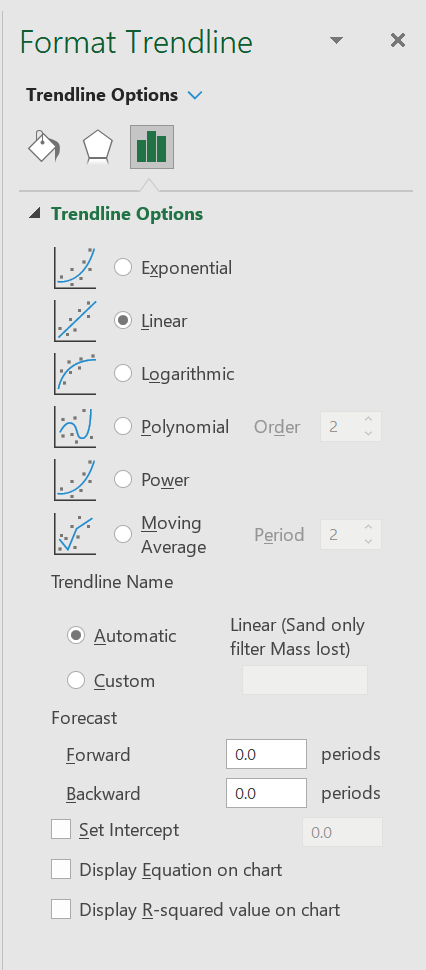Click the Moving Average trendline graph icon

click(x=75, y=534)
